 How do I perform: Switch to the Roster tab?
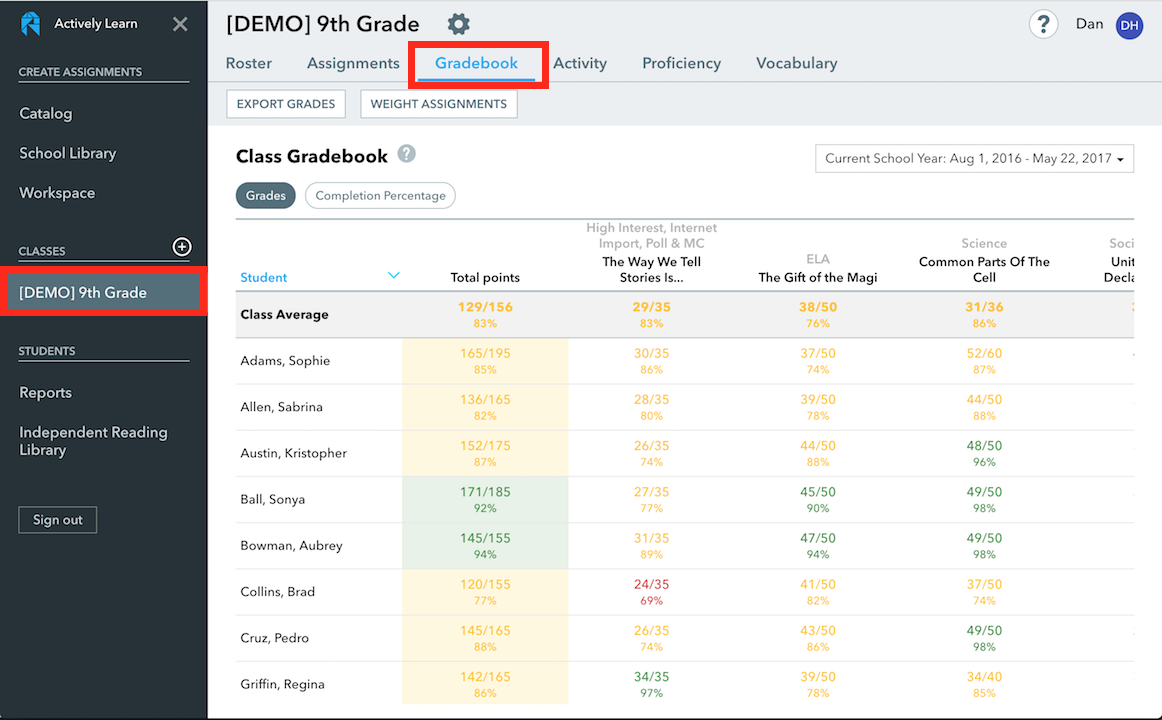[249, 63]
